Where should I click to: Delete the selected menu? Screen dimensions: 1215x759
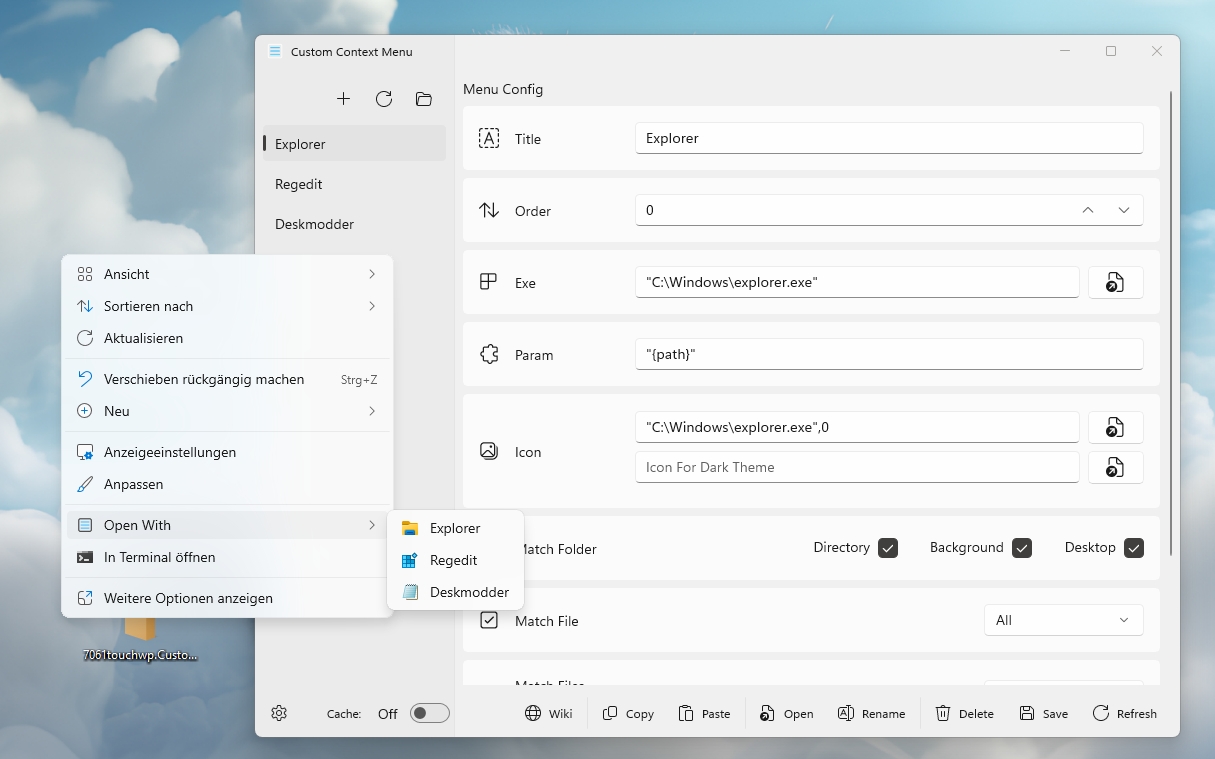[964, 713]
